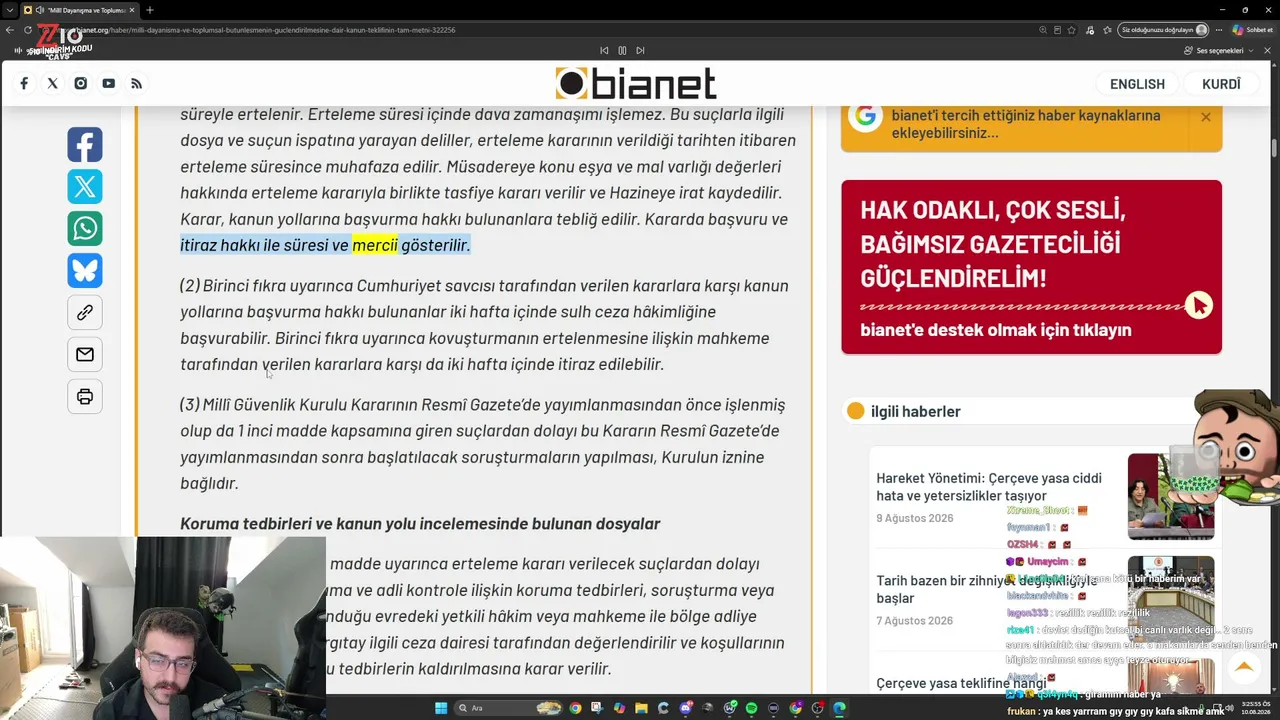Viewport: 1280px width, 720px height.
Task: Open Google Chrome from the taskbar
Action: pos(575,708)
